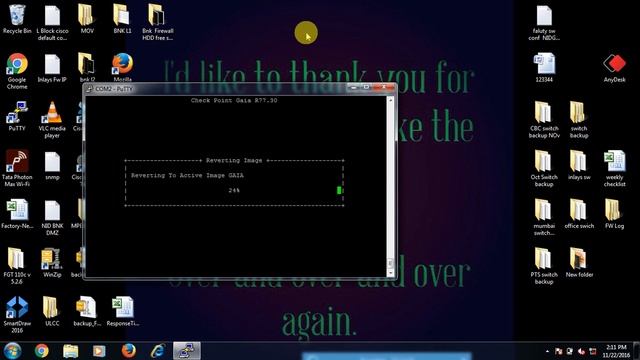
Task: Open the 'FW Log' folder
Action: tap(614, 214)
